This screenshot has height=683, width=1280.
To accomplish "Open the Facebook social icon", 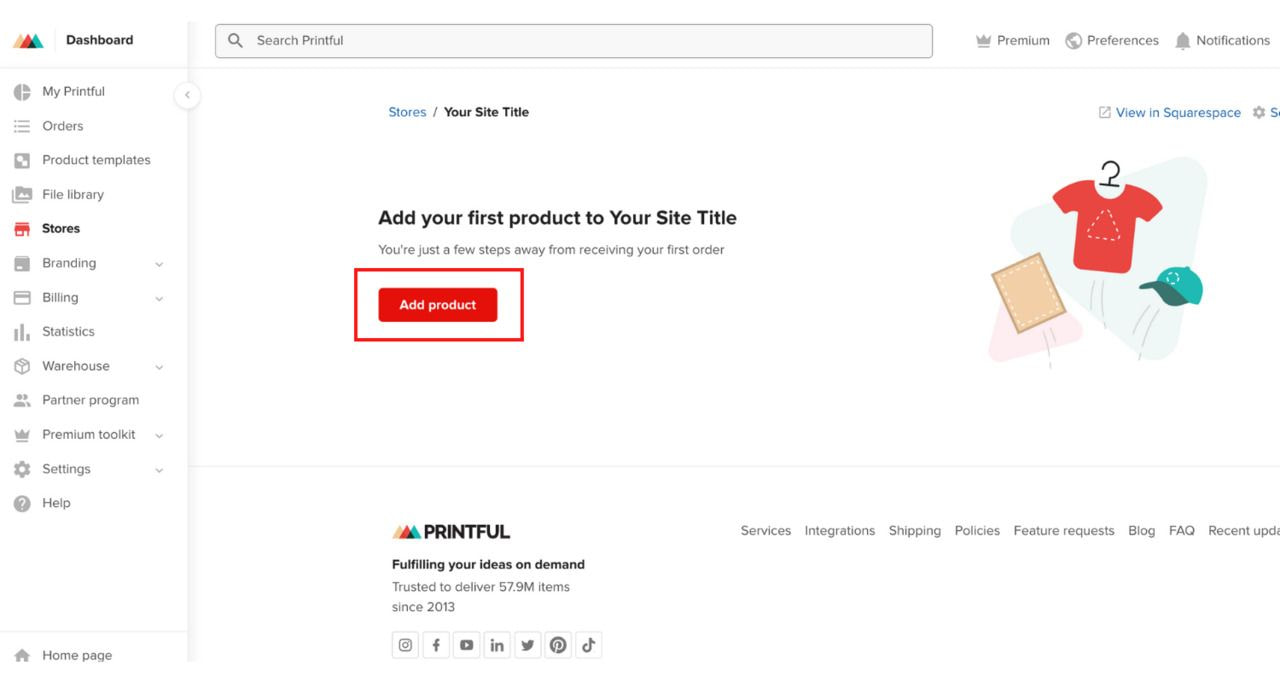I will click(436, 645).
